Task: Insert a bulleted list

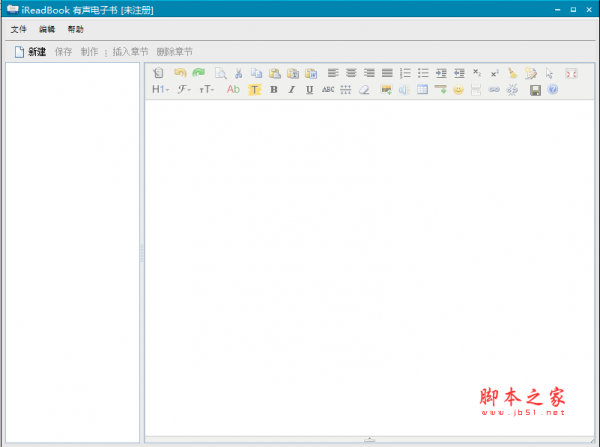Action: click(x=423, y=73)
